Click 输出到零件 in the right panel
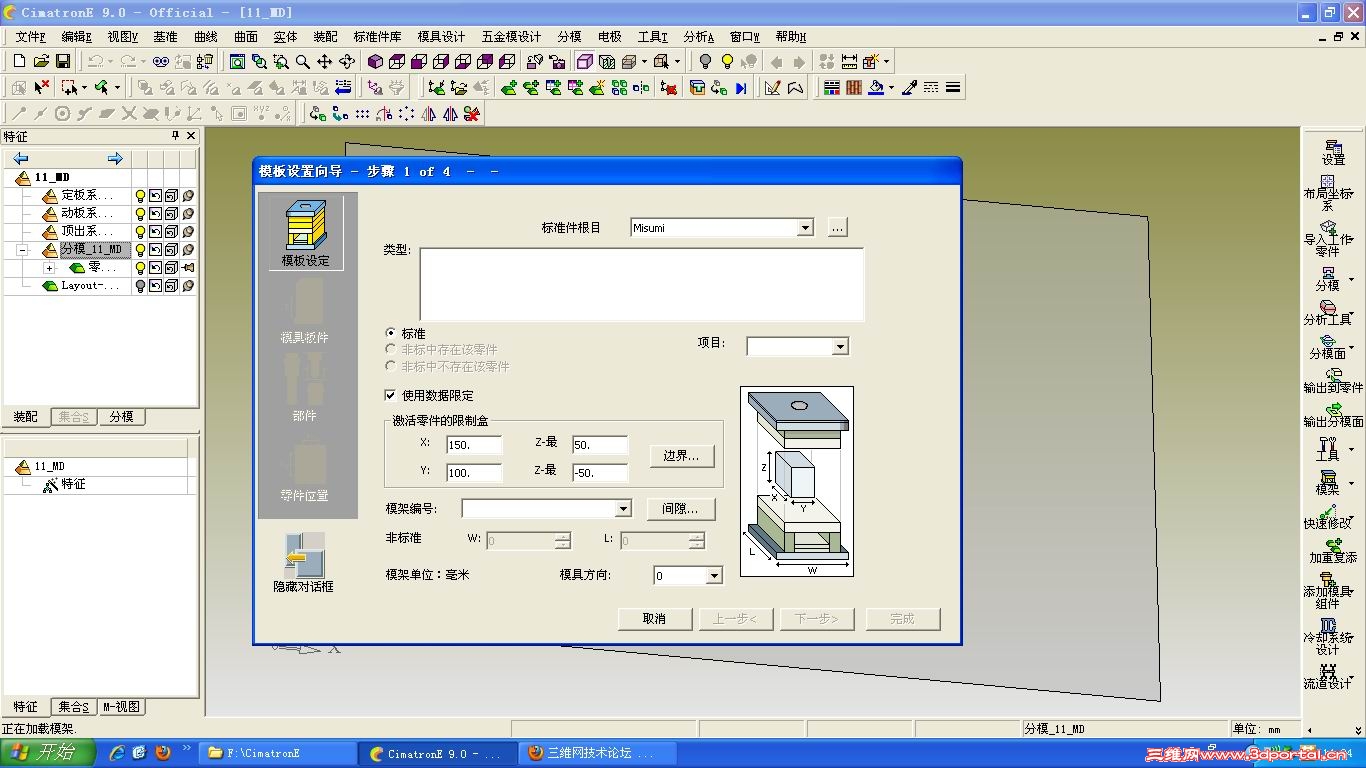1366x768 pixels. (x=1333, y=381)
